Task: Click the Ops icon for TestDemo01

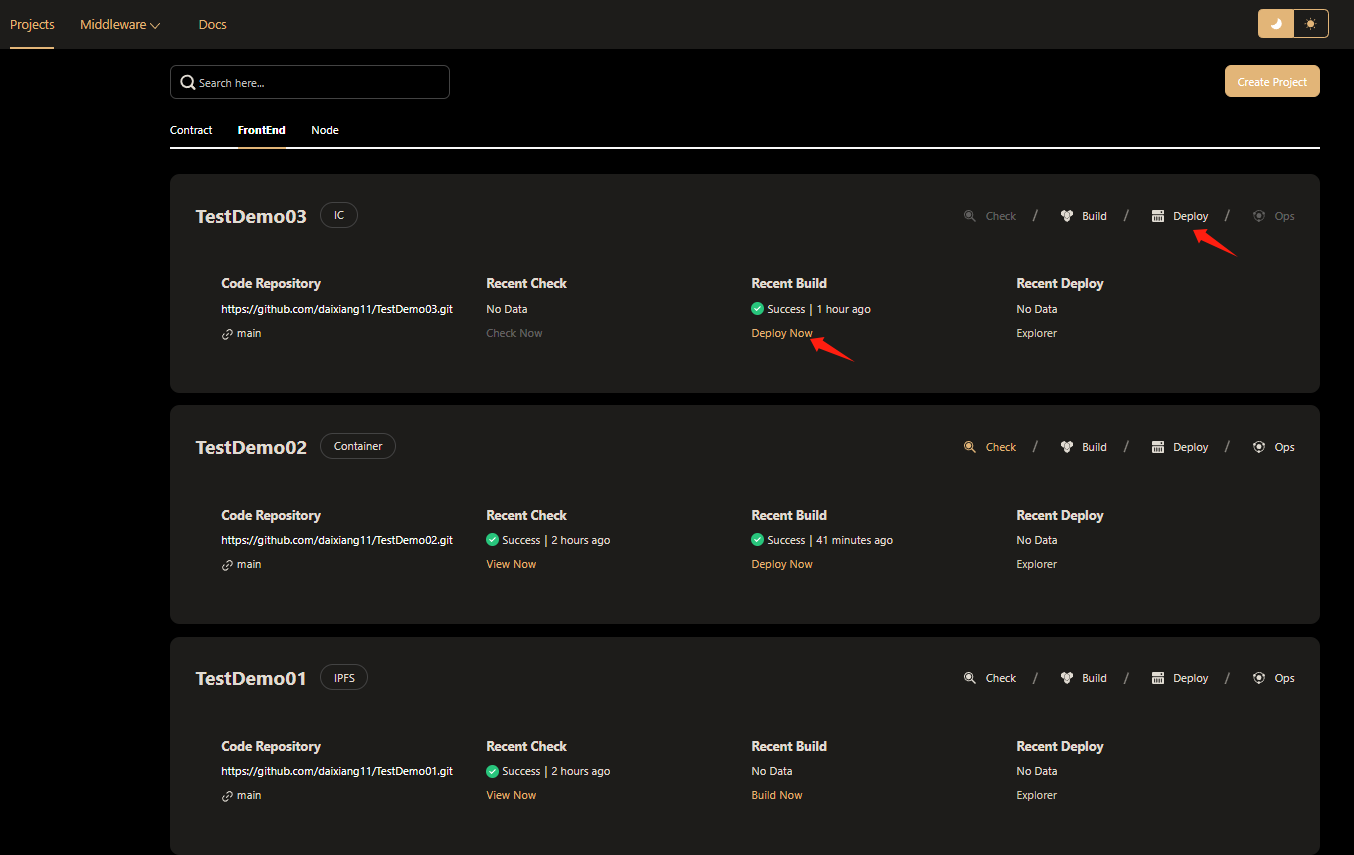Action: coord(1259,678)
